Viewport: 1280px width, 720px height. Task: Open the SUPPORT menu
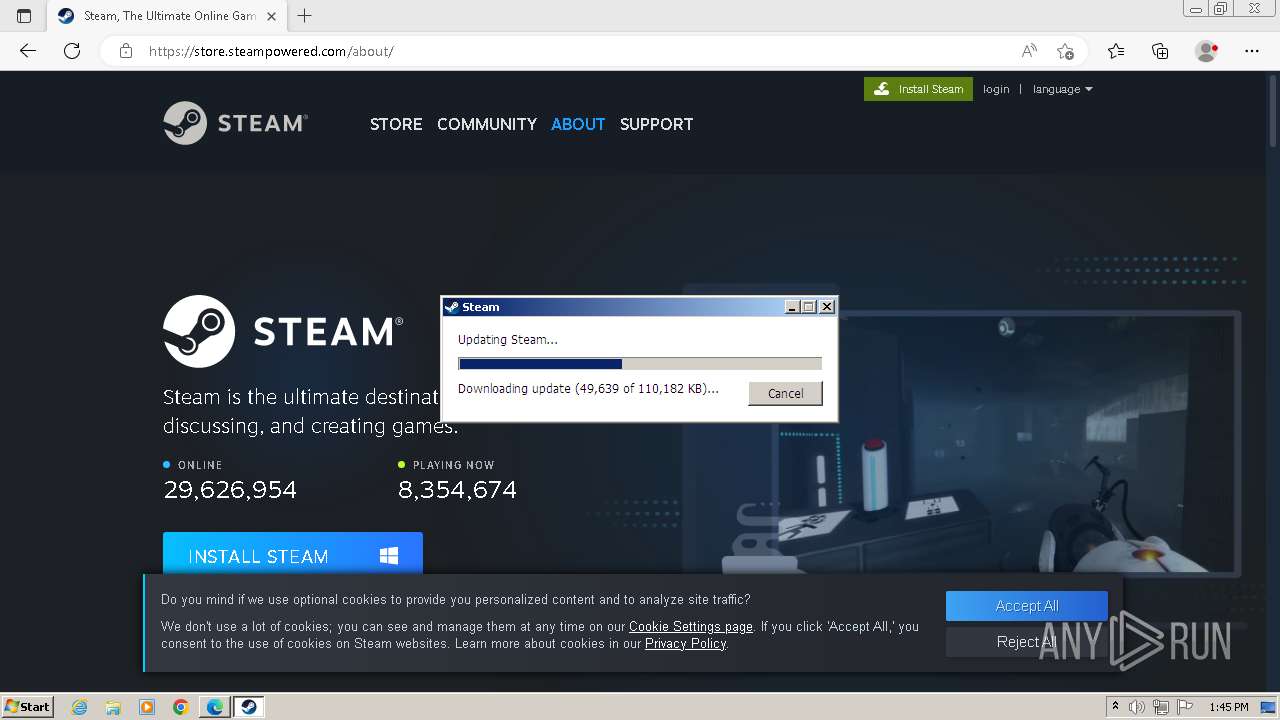click(x=656, y=124)
